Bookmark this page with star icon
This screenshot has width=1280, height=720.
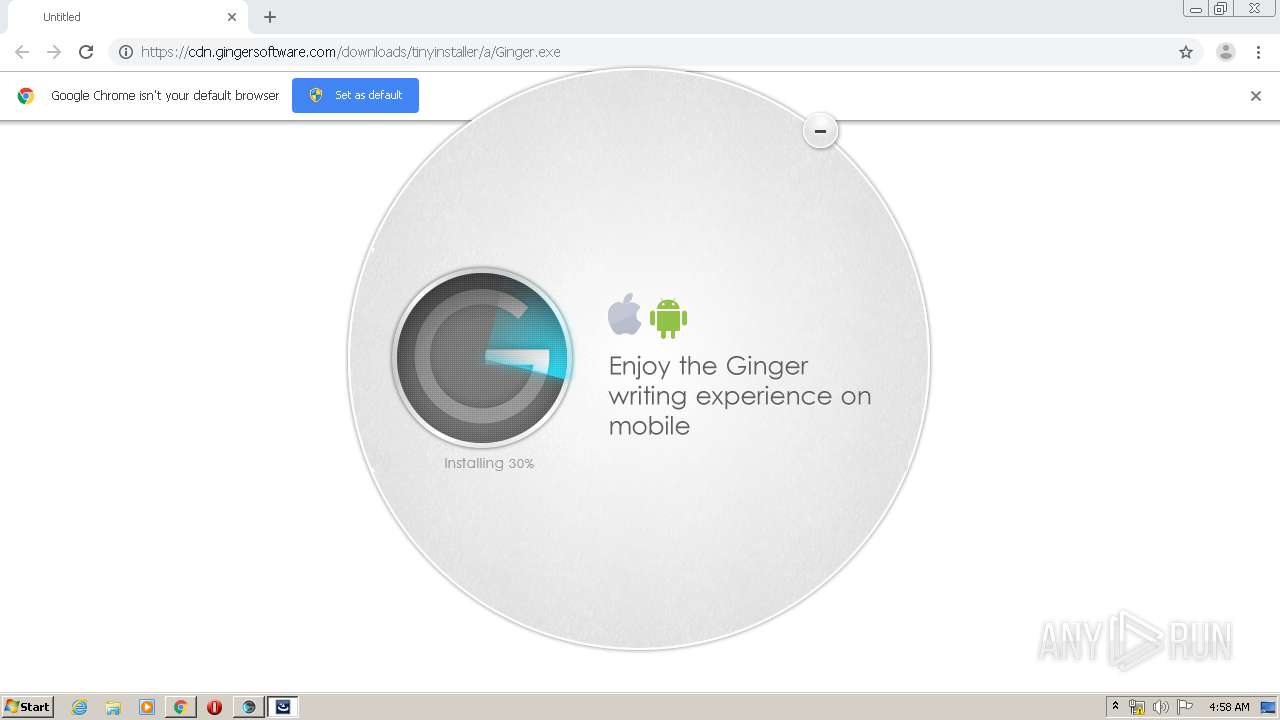pyautogui.click(x=1186, y=52)
